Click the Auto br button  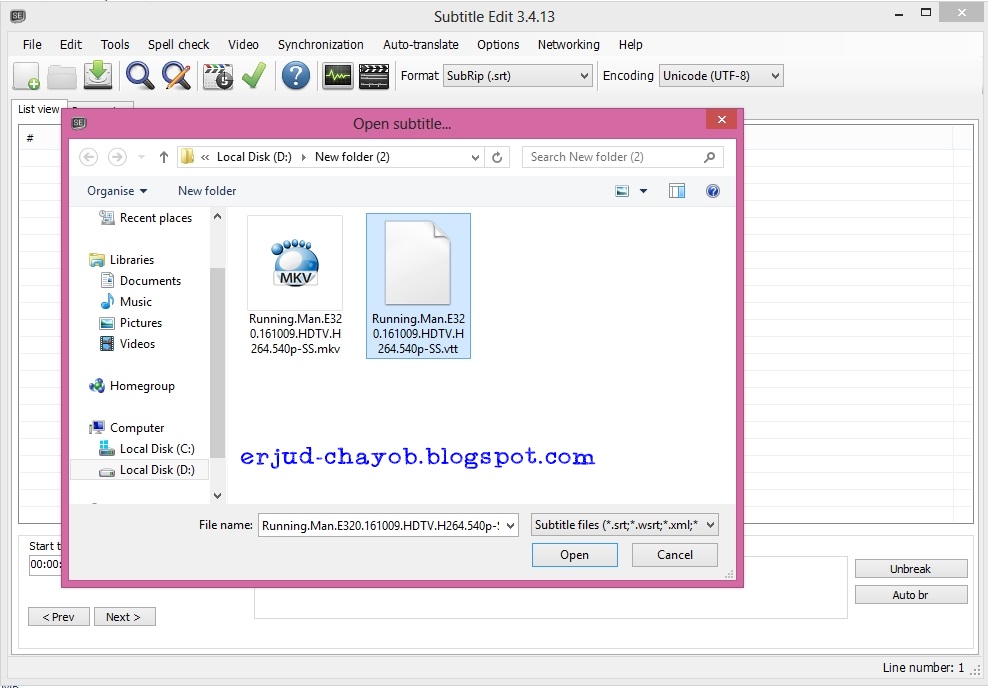coord(910,595)
